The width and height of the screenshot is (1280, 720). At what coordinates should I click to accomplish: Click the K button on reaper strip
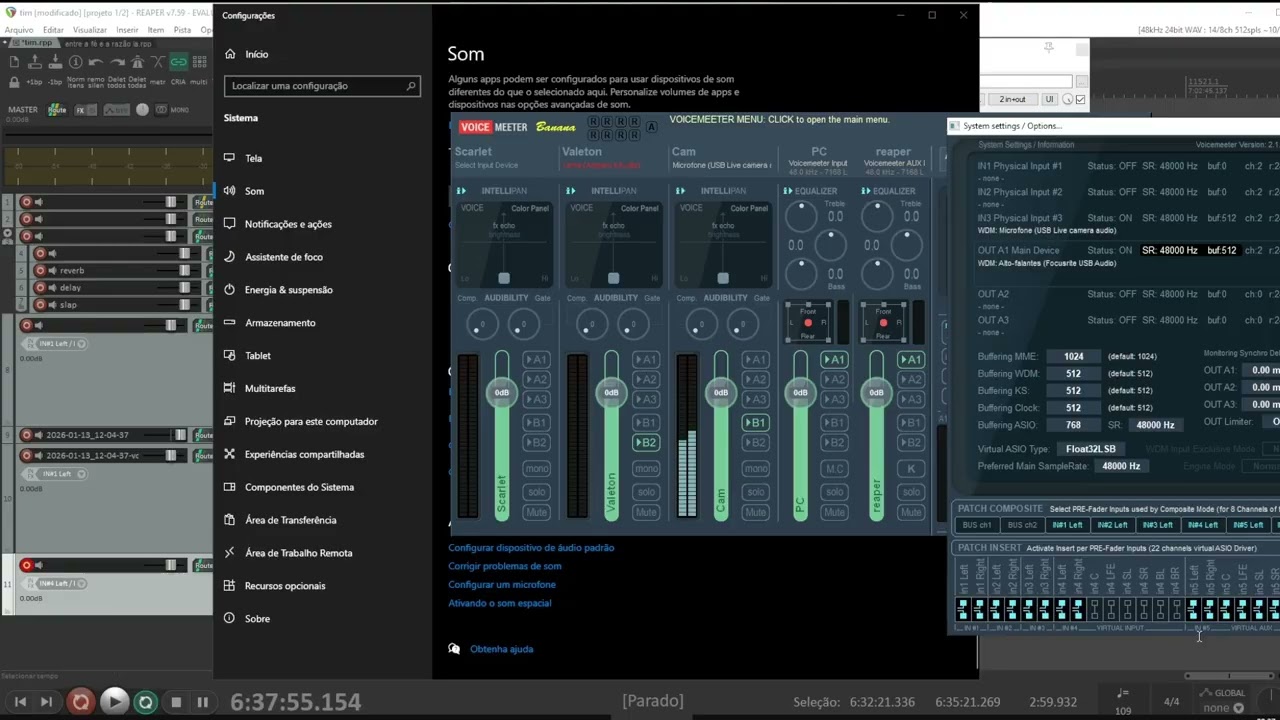[x=910, y=468]
